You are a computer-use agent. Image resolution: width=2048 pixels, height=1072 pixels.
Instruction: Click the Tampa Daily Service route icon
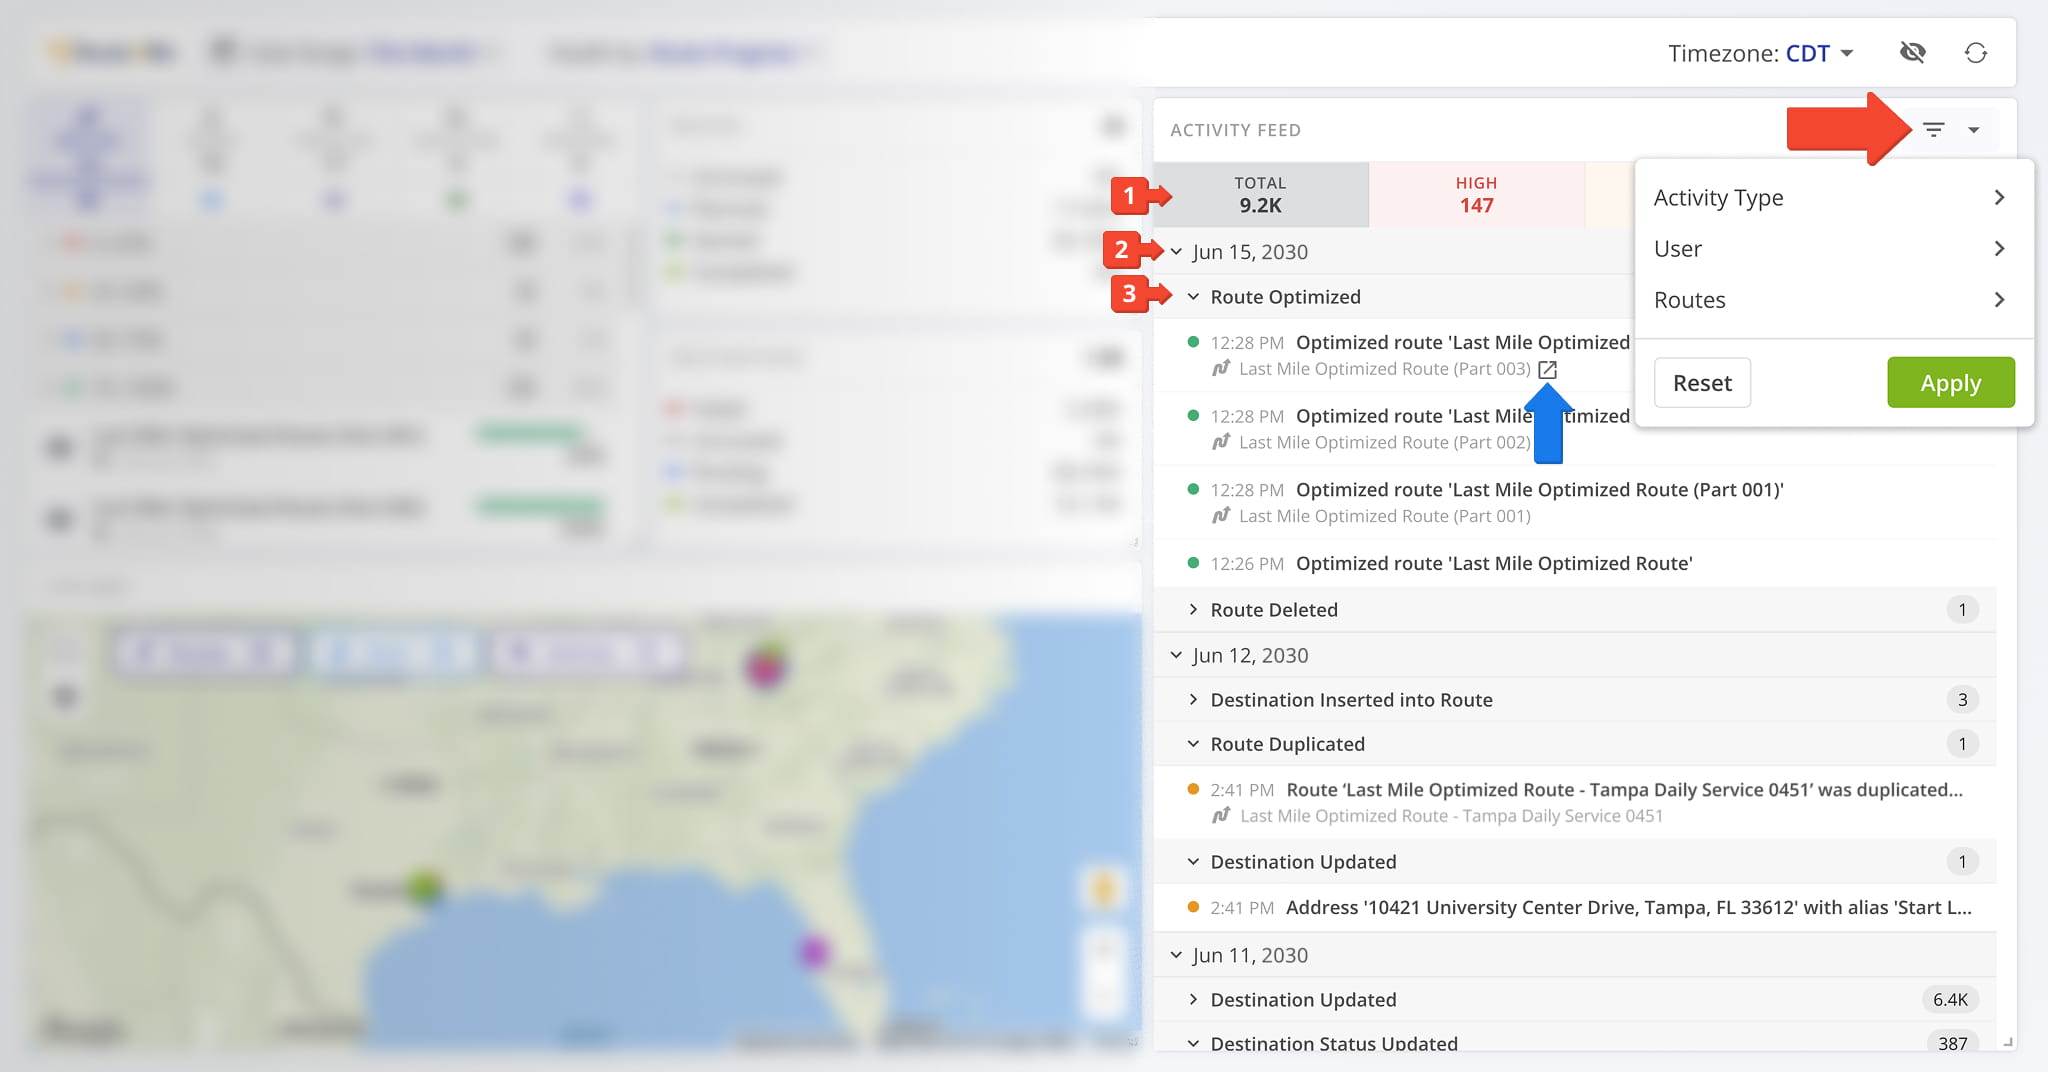click(x=1221, y=816)
